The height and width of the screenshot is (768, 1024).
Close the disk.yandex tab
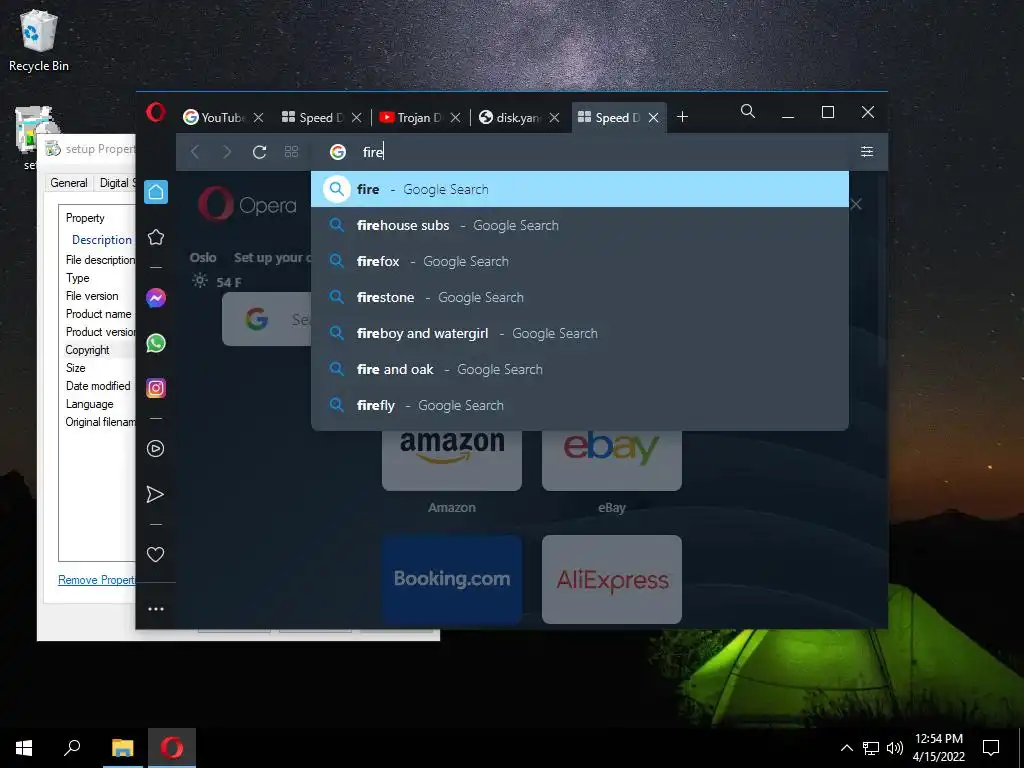point(554,118)
